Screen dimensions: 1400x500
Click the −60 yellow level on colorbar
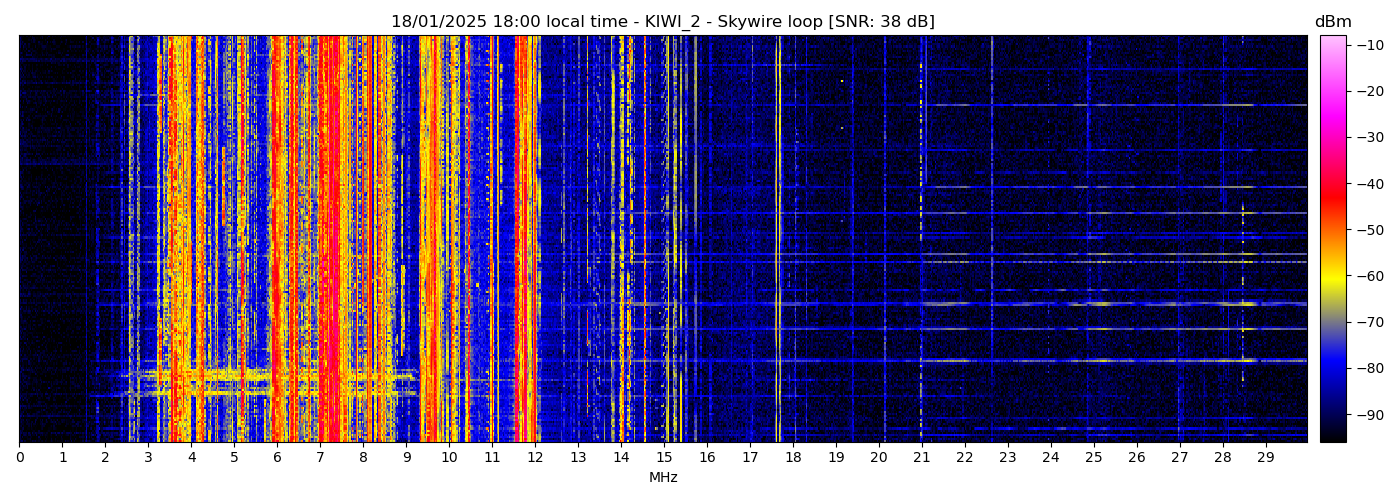1333,276
